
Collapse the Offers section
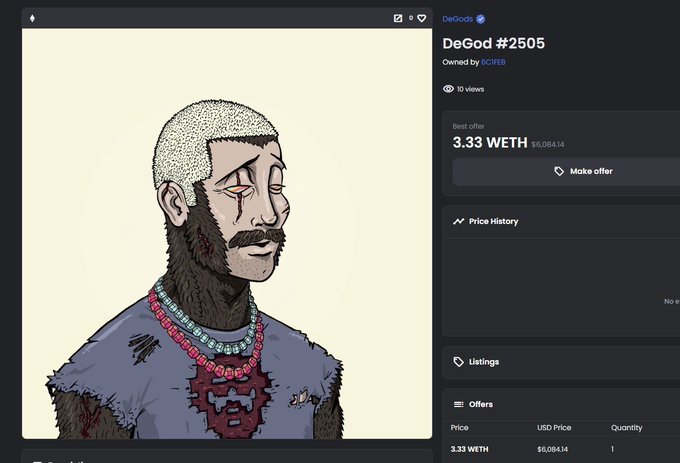[561, 404]
